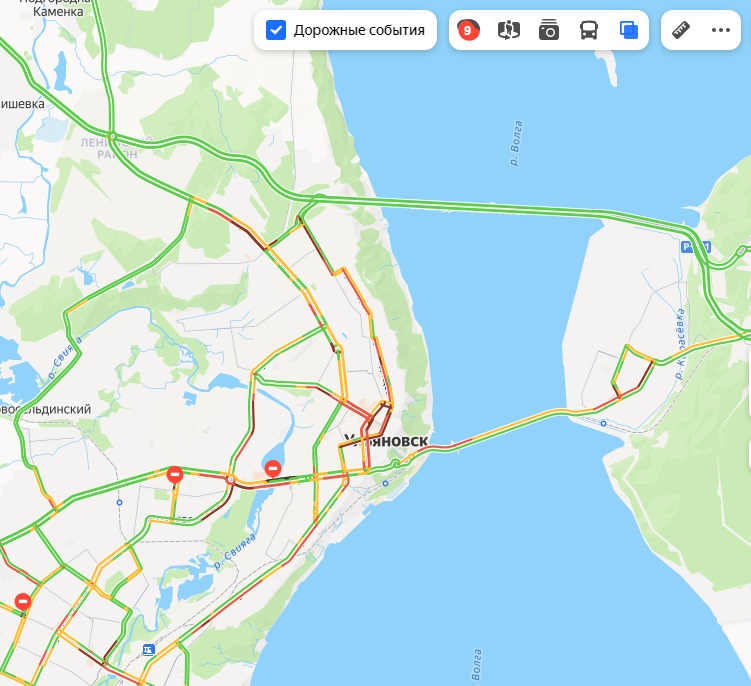
Task: Enable the public transport bus layer
Action: click(x=589, y=30)
